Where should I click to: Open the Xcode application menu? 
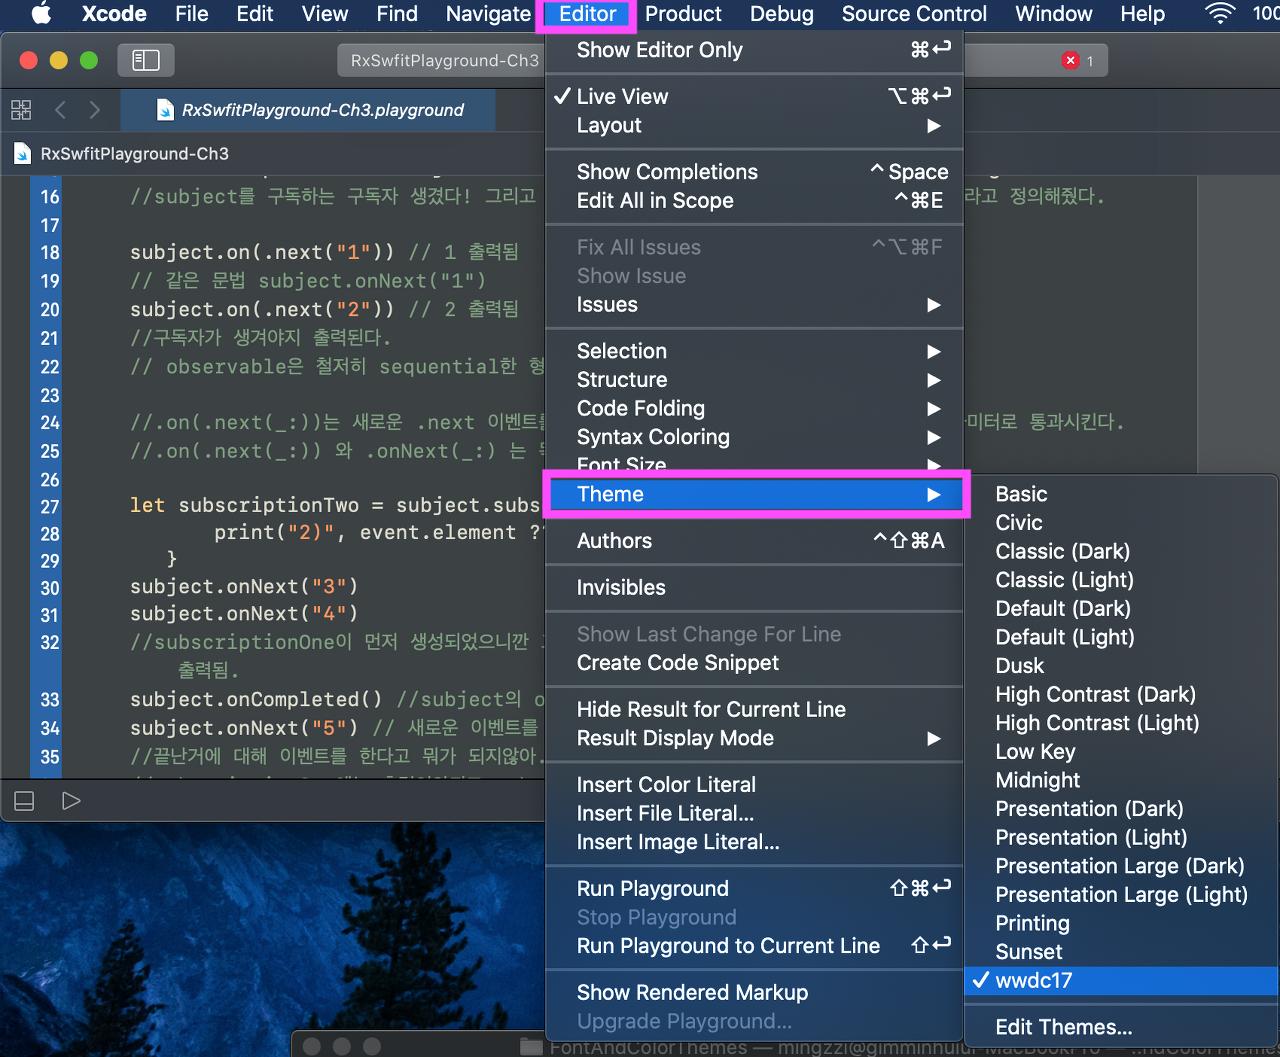point(114,13)
